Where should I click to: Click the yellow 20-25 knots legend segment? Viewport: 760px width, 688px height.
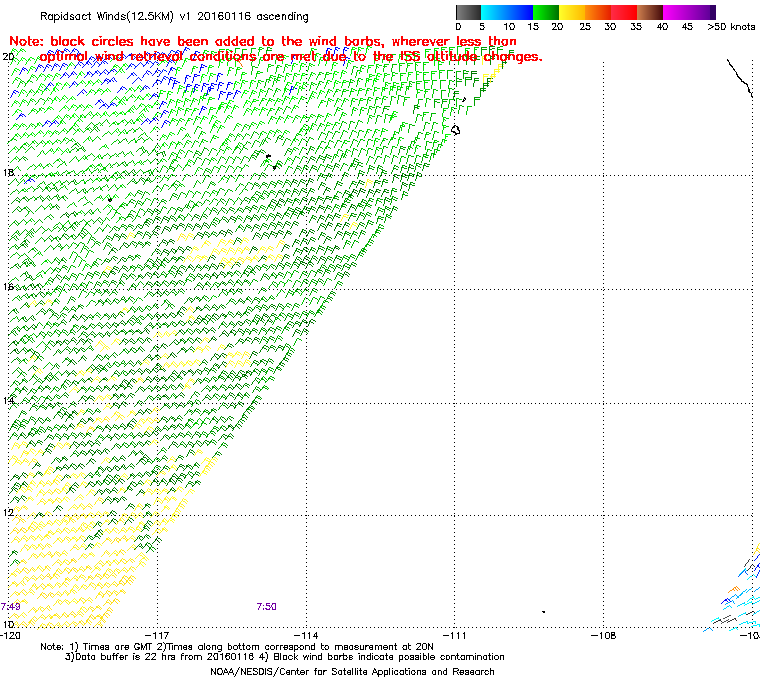click(x=572, y=12)
